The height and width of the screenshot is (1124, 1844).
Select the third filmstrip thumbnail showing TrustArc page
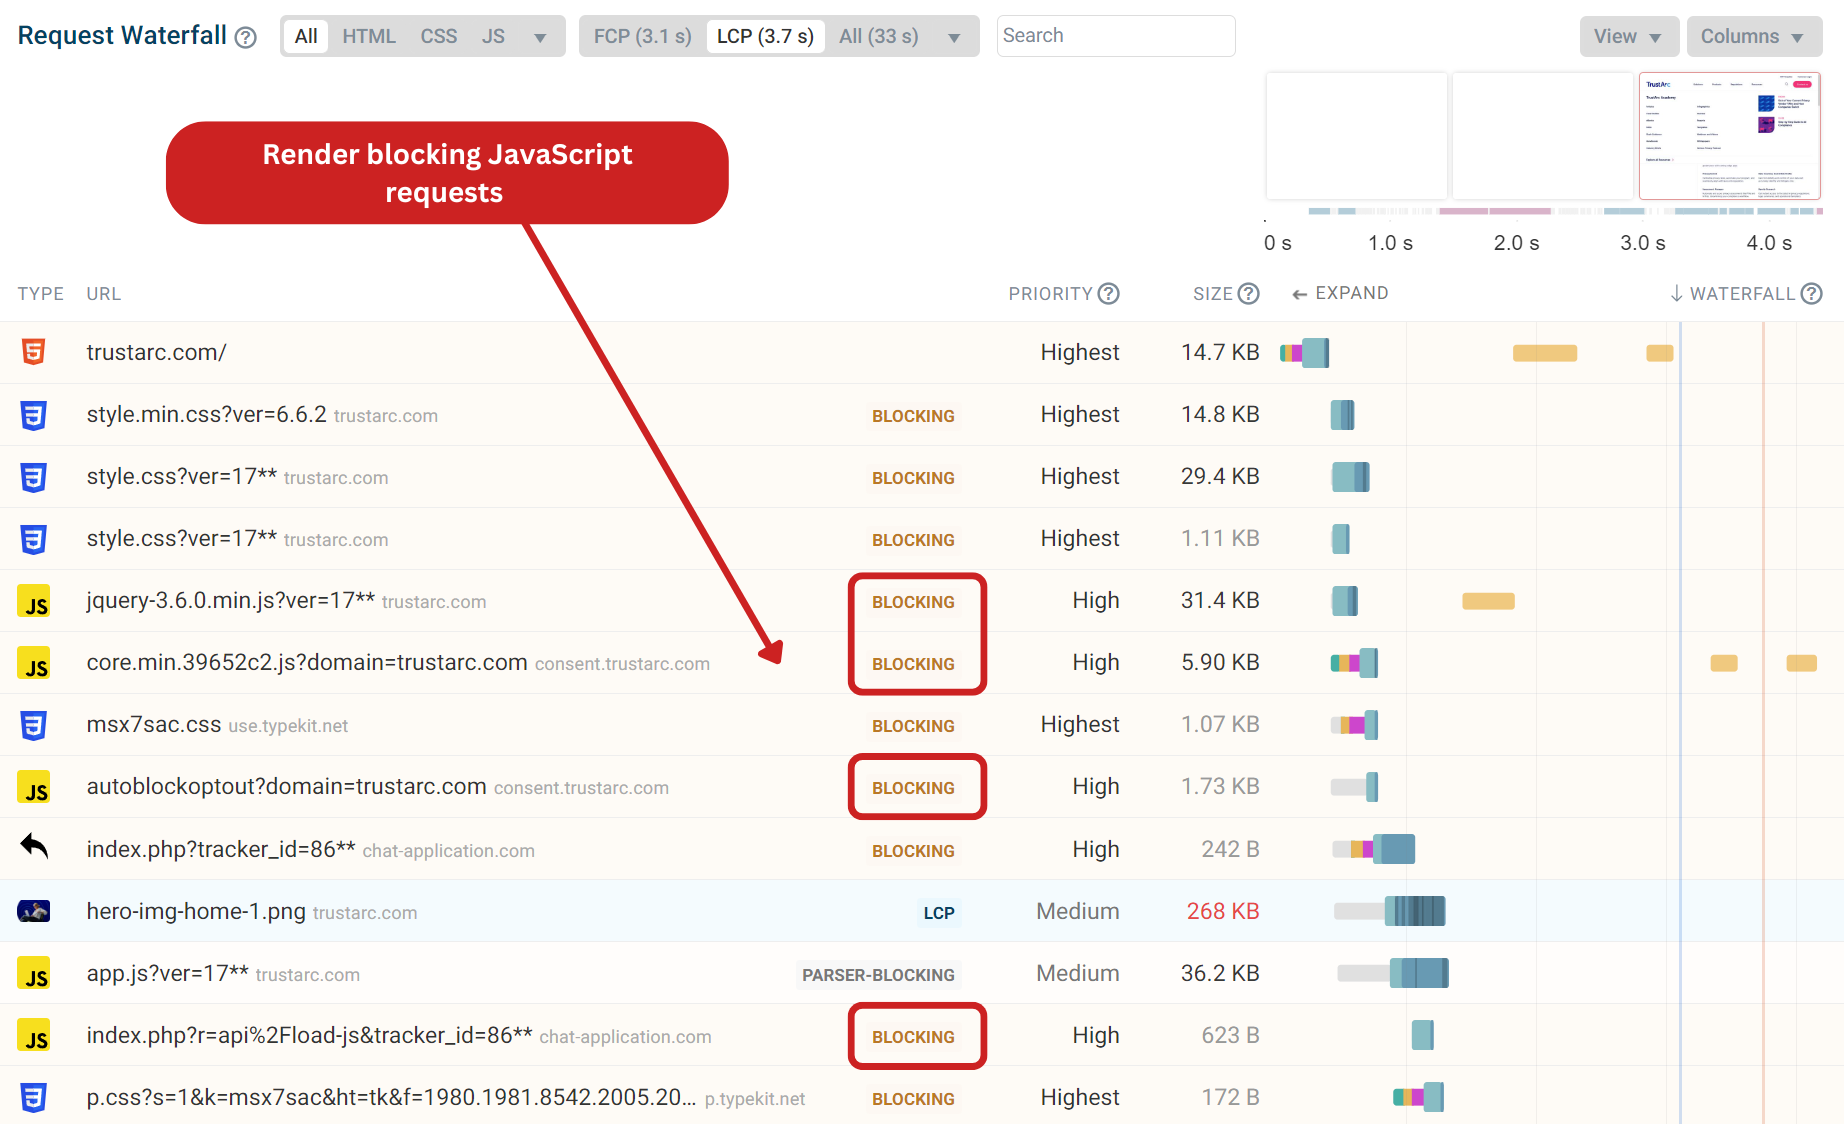pos(1730,136)
